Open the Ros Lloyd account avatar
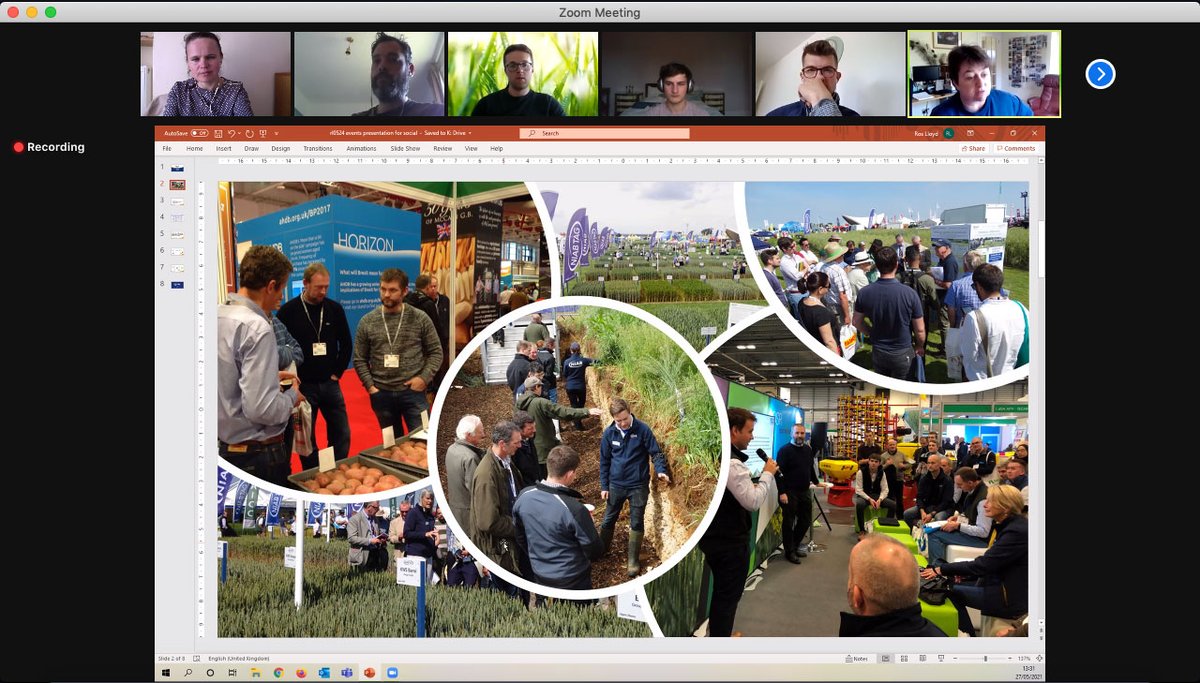 pos(948,133)
